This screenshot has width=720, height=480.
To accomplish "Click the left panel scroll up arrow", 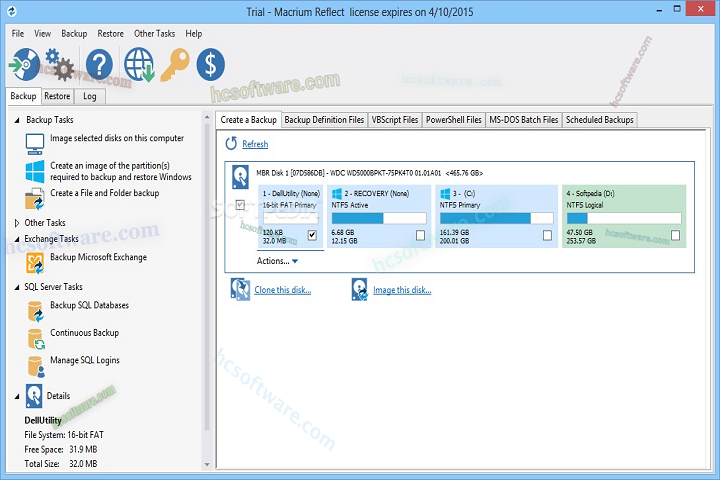I will click(x=207, y=118).
